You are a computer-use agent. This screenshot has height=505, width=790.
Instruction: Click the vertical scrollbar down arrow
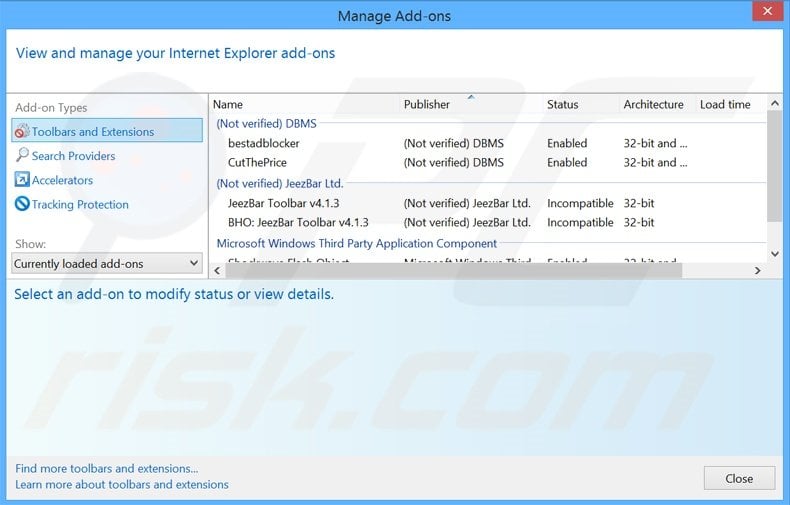pyautogui.click(x=775, y=254)
